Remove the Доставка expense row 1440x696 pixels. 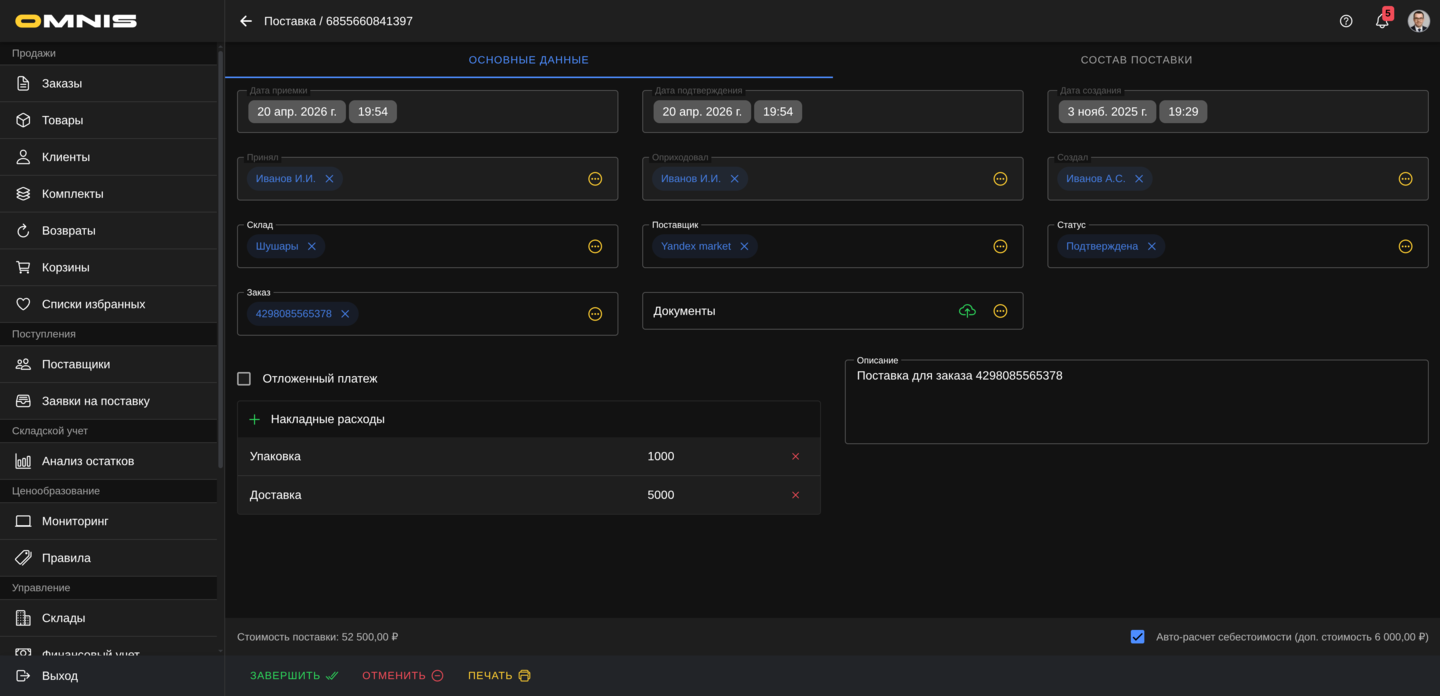pos(796,495)
